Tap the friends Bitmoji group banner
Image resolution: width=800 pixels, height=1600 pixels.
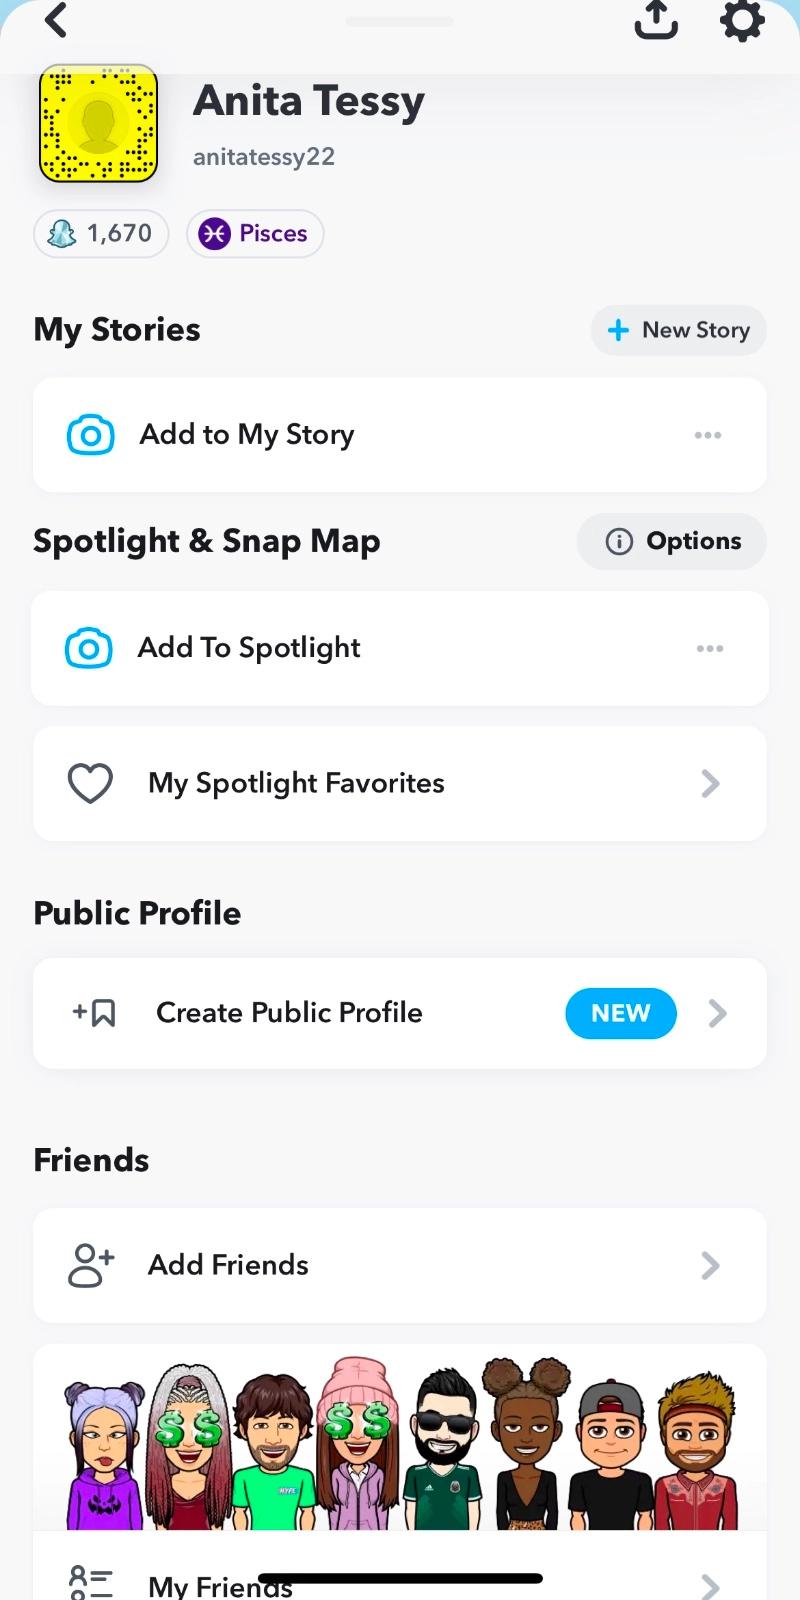click(x=400, y=1440)
